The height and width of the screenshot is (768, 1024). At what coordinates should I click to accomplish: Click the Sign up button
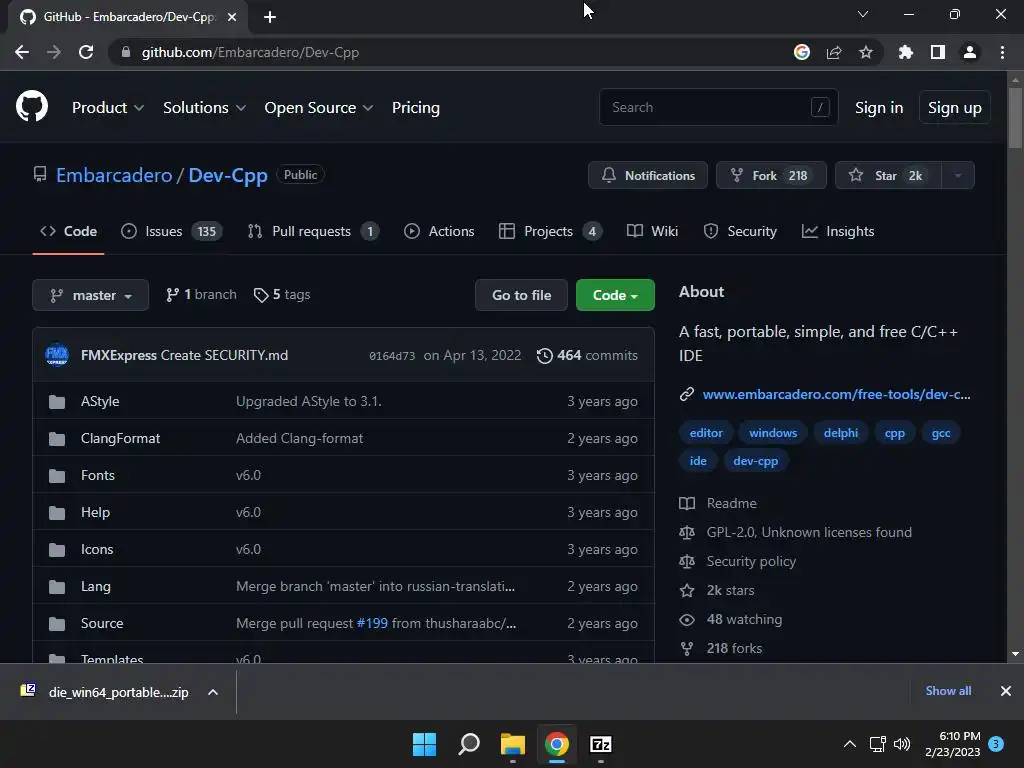pyautogui.click(x=955, y=108)
